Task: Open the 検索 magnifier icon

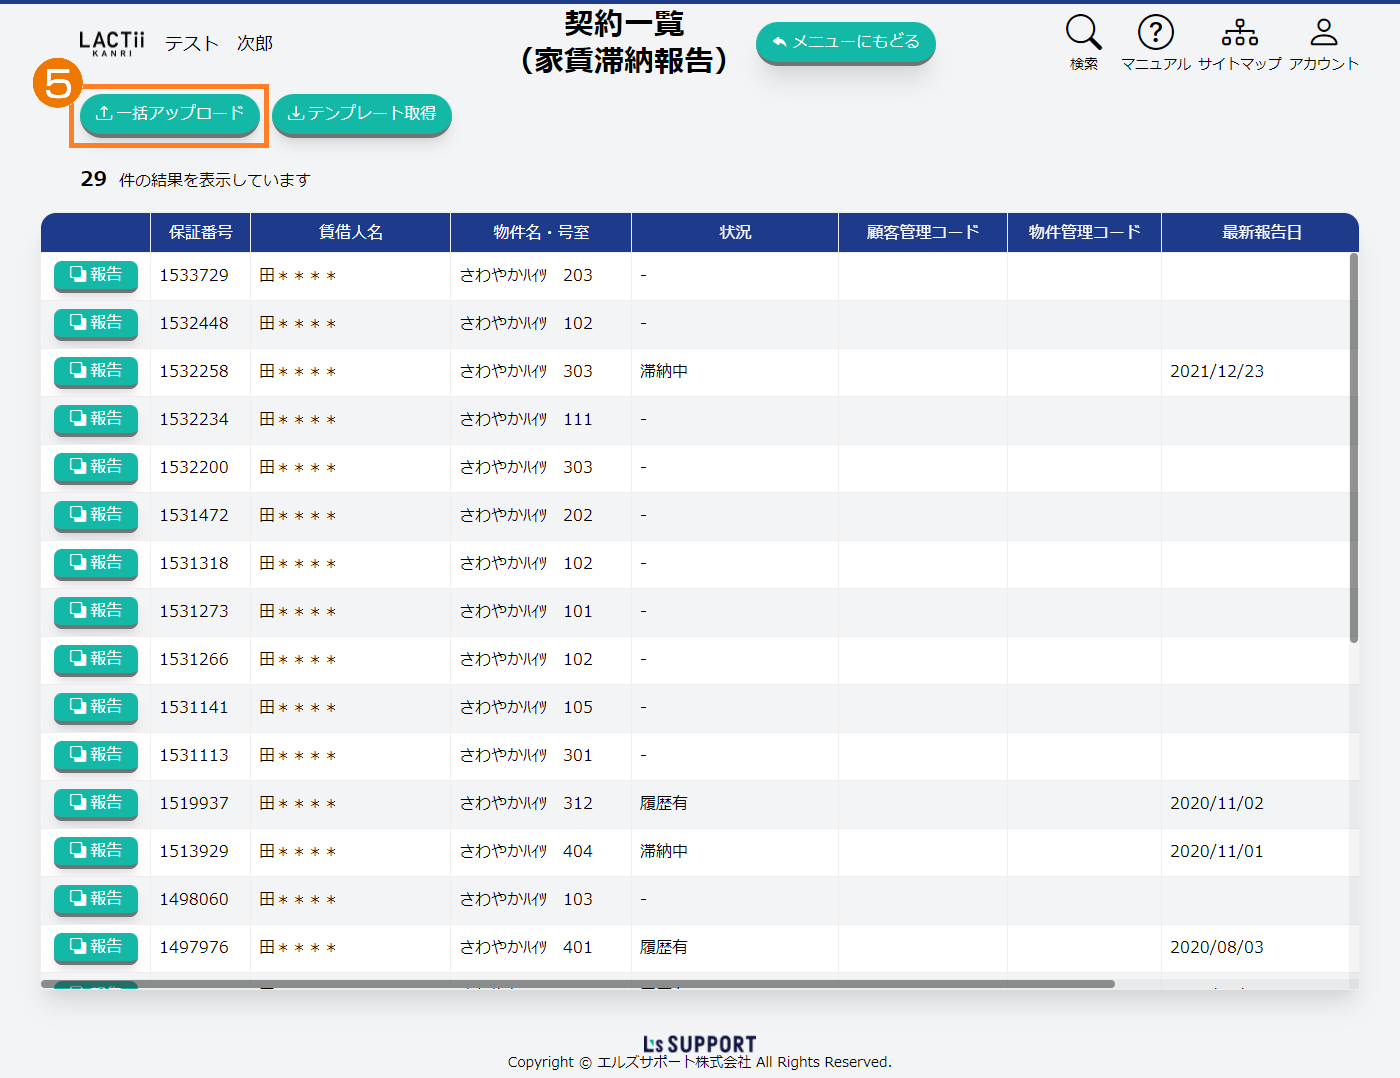Action: click(x=1083, y=34)
